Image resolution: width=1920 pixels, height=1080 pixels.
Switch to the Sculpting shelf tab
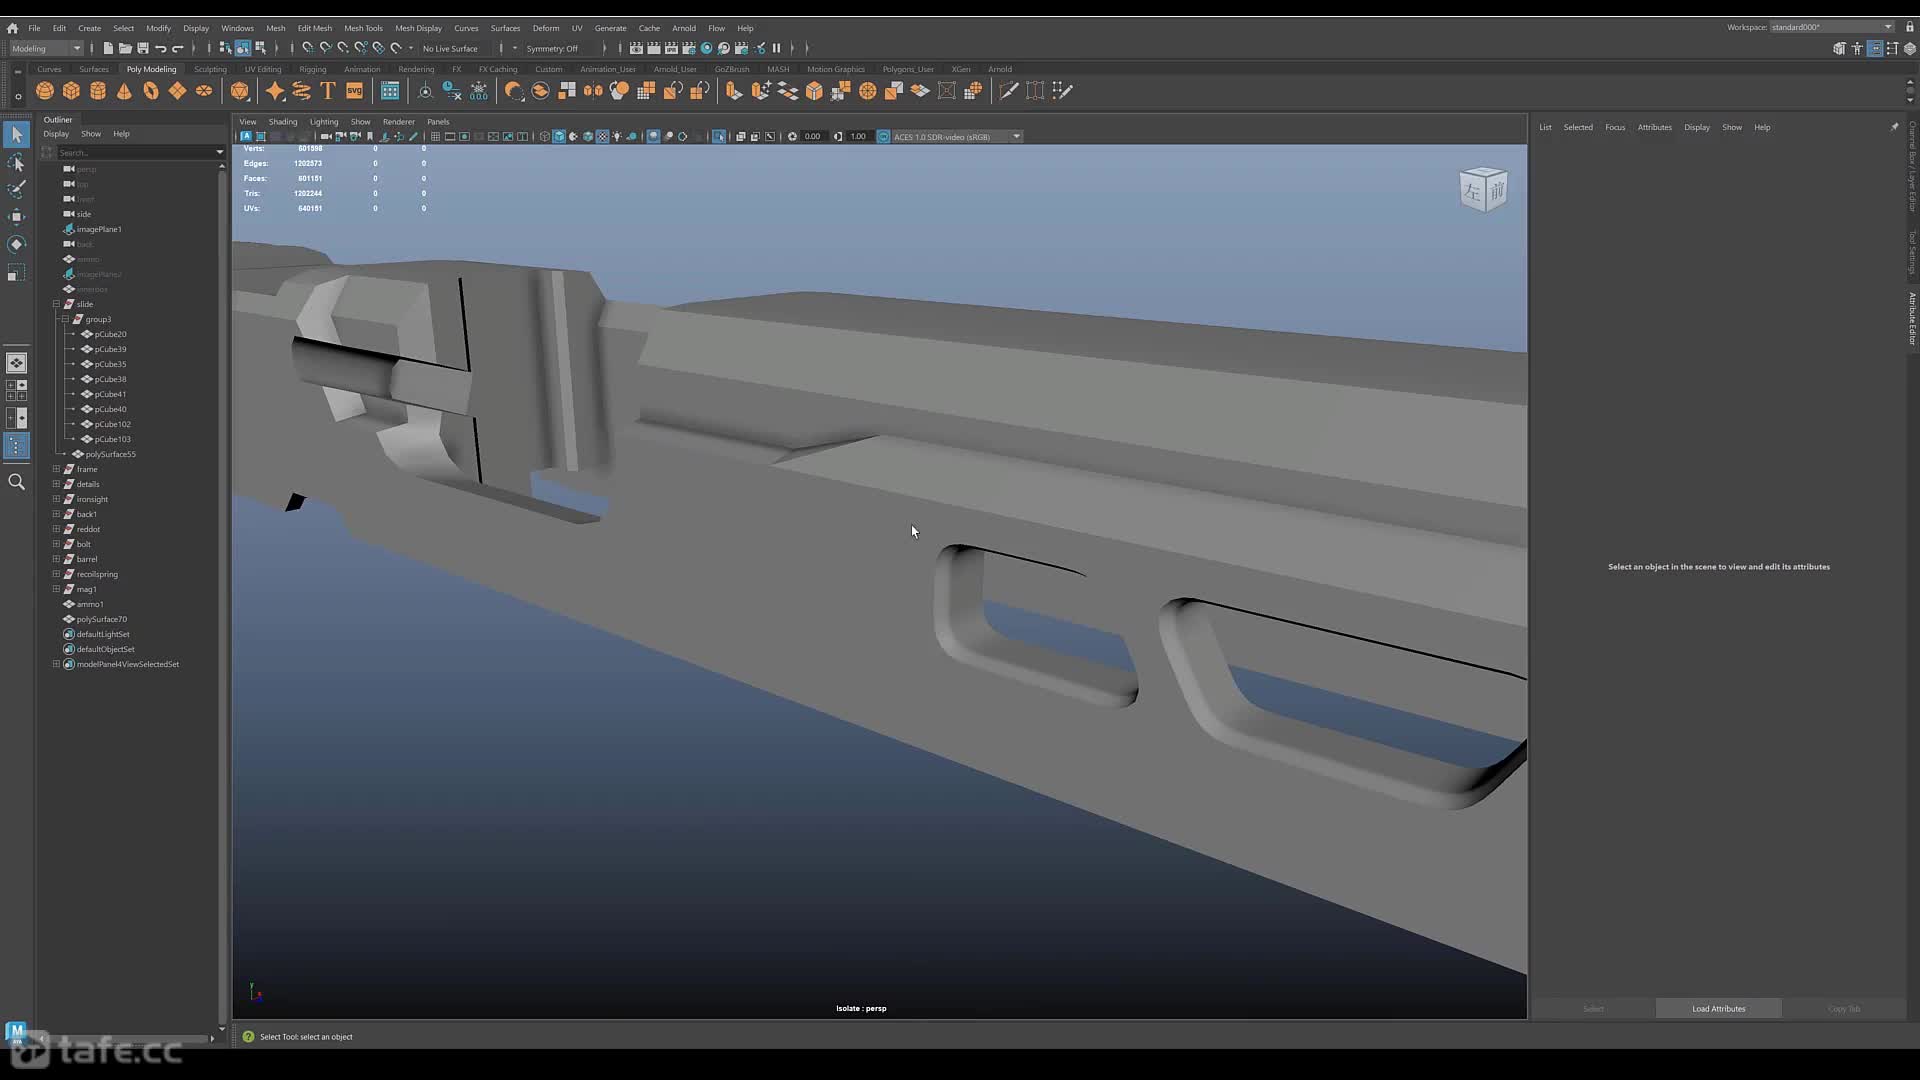click(x=210, y=69)
